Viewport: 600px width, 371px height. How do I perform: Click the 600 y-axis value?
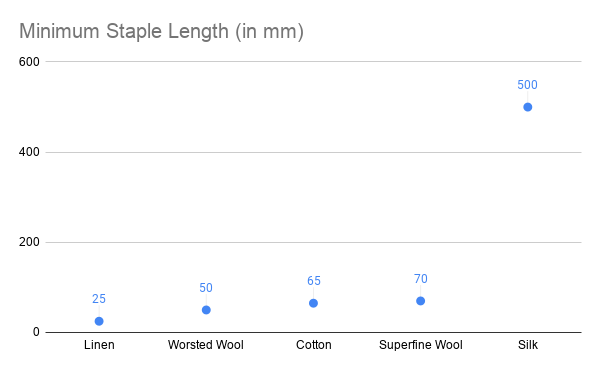point(29,62)
